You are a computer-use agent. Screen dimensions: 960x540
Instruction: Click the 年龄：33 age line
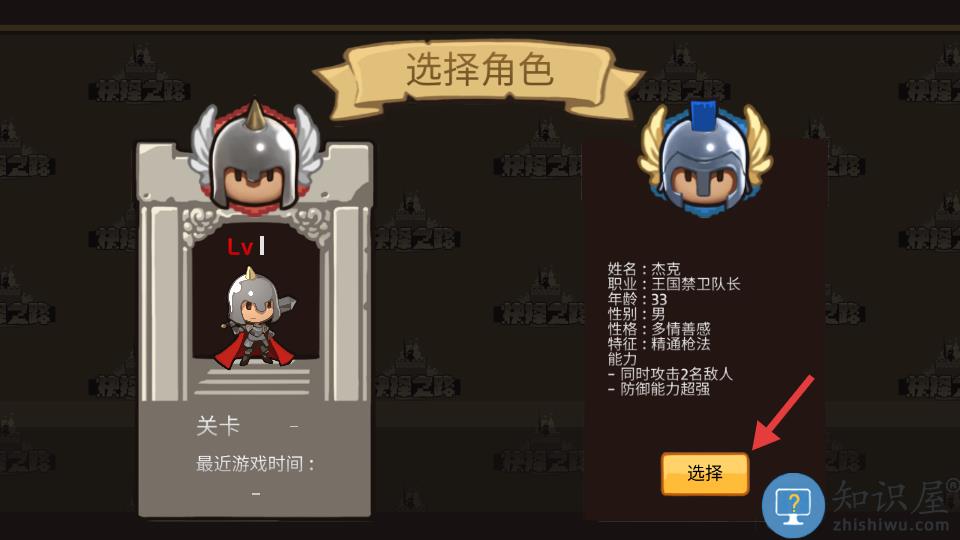(637, 299)
